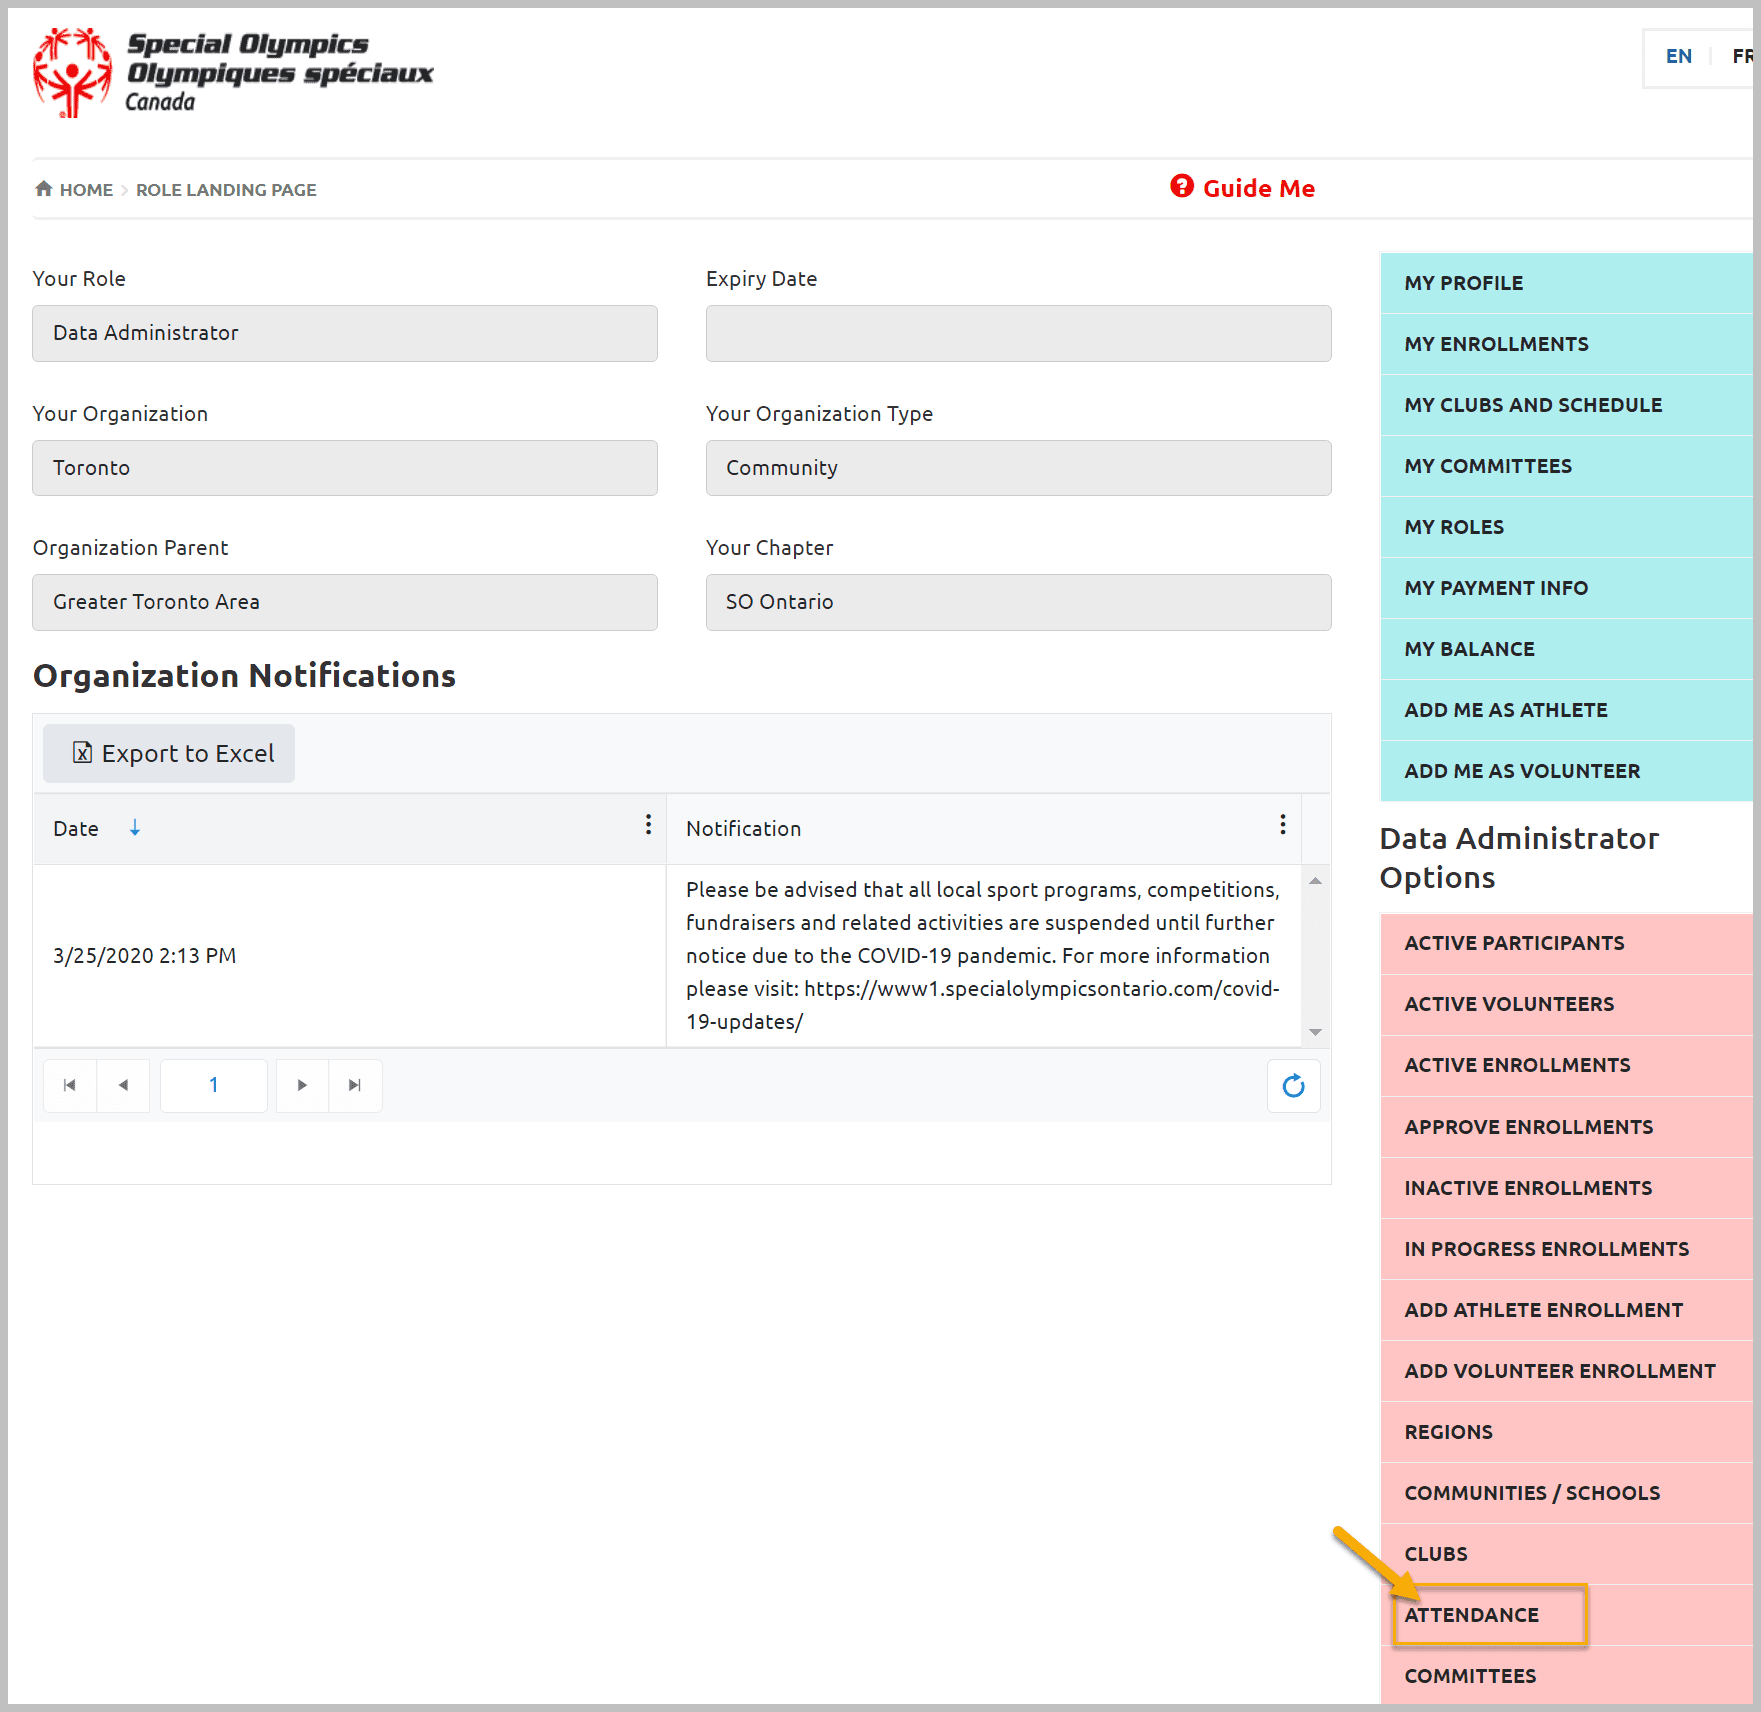1761x1712 pixels.
Task: Click the notification scrollbar down arrow
Action: [1315, 1032]
